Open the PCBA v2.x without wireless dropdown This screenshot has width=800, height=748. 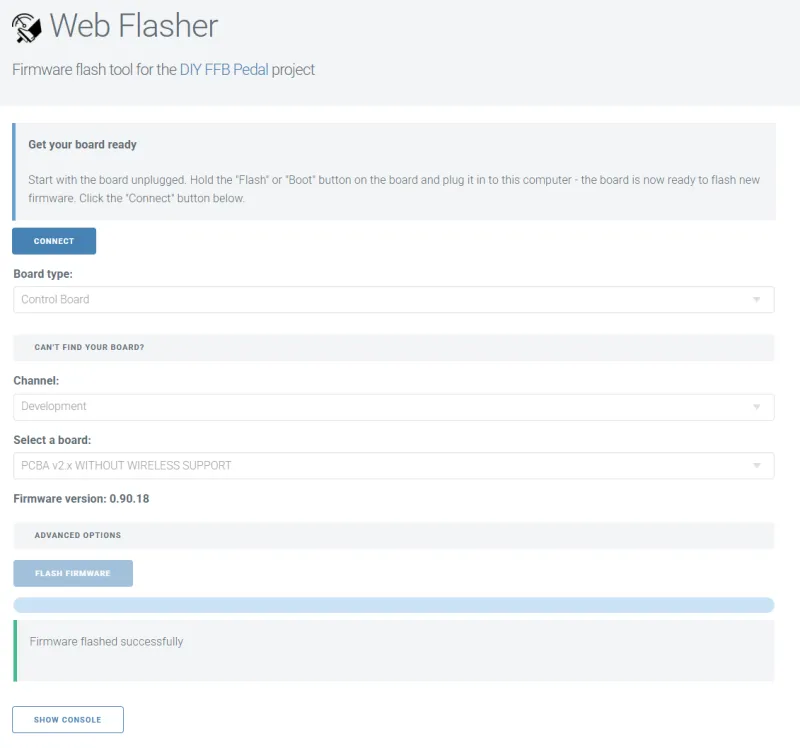pos(394,465)
